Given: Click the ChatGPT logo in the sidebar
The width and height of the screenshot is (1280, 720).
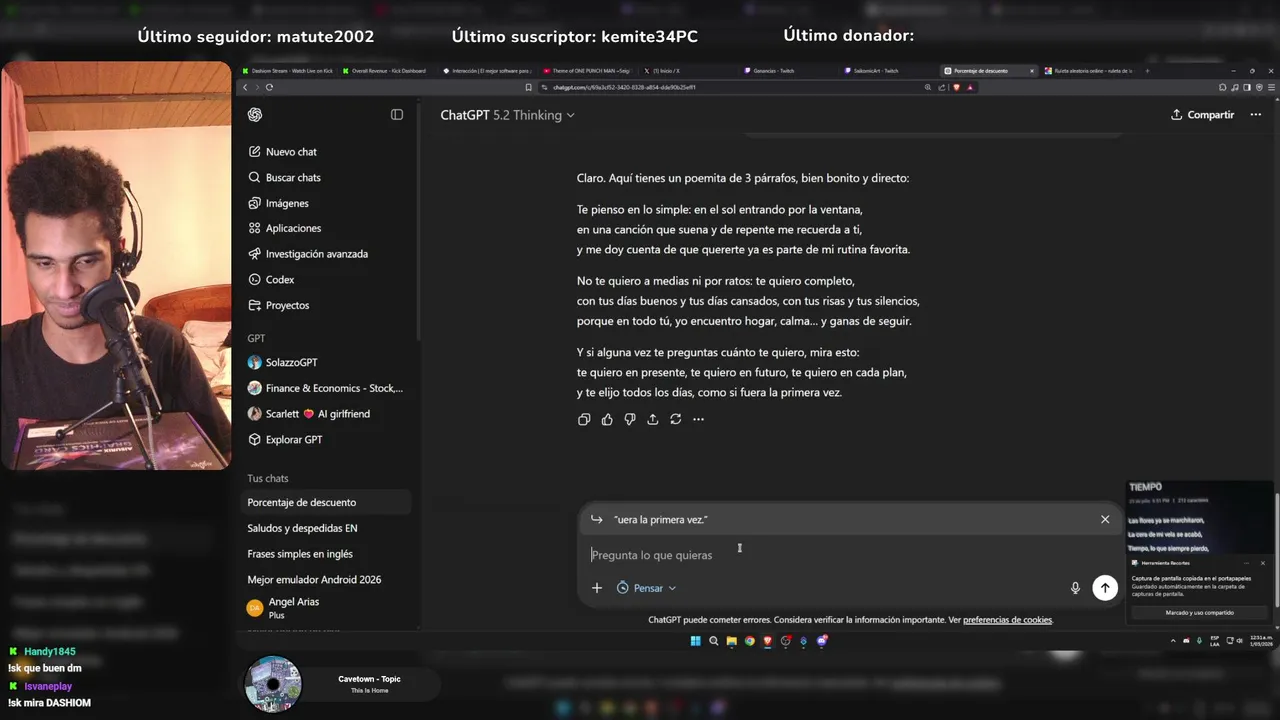Looking at the screenshot, I should pos(255,115).
